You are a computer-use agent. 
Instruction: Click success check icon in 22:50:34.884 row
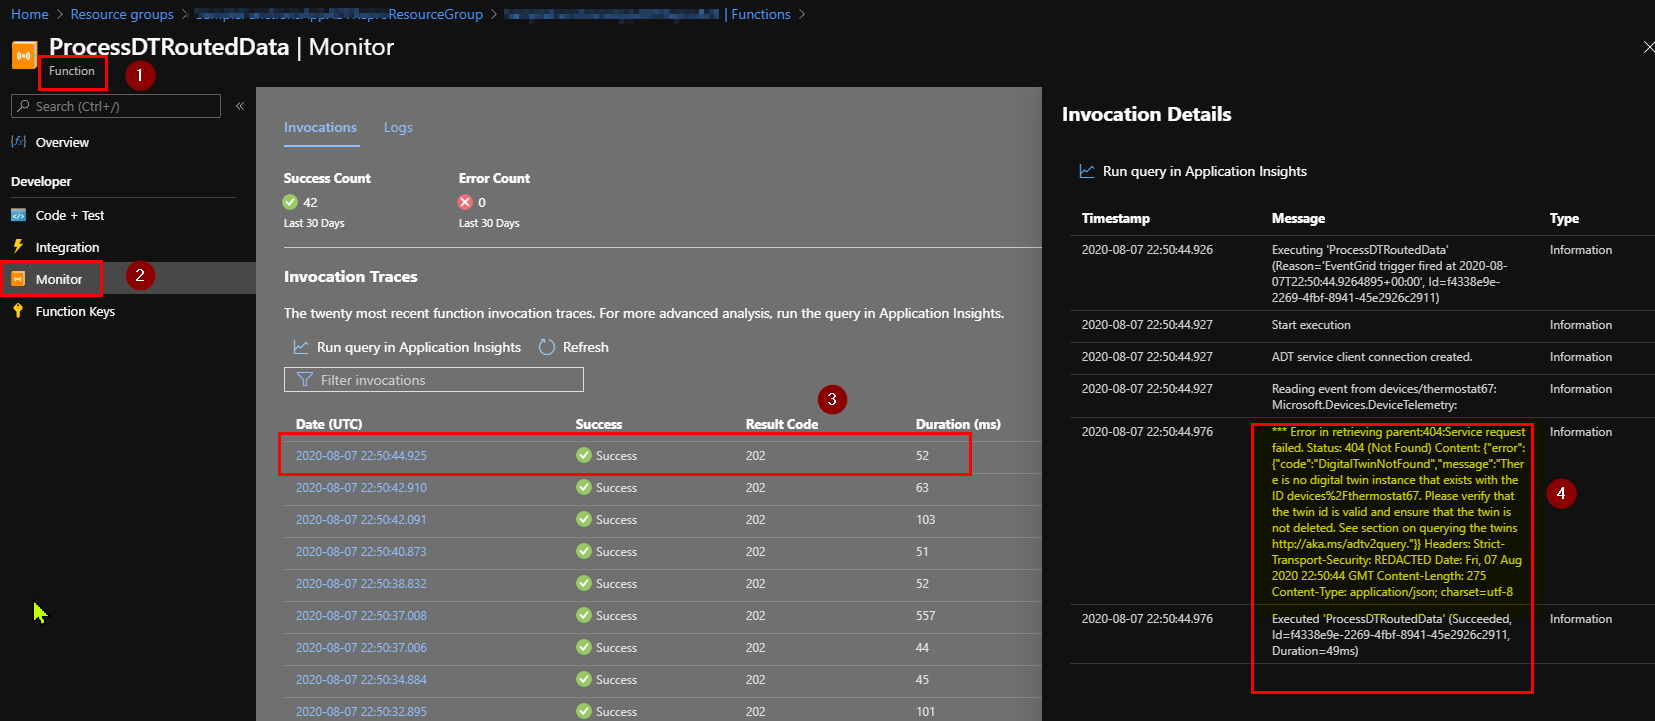(x=584, y=679)
